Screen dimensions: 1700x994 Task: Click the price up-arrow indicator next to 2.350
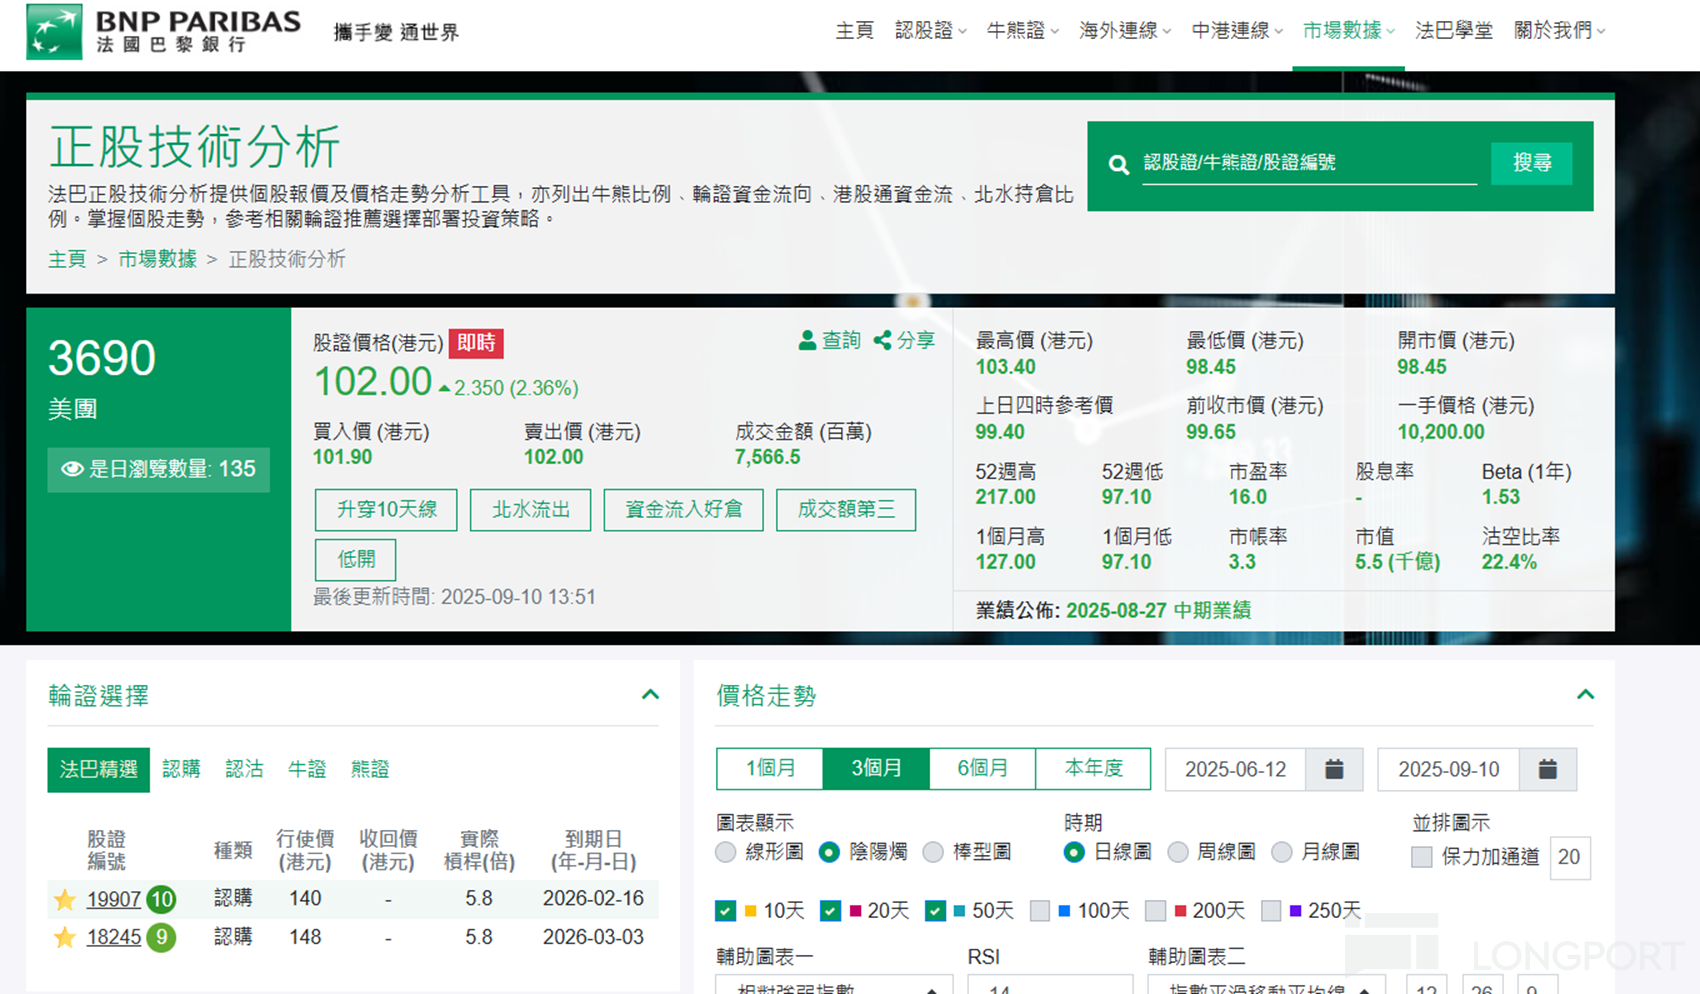click(444, 389)
